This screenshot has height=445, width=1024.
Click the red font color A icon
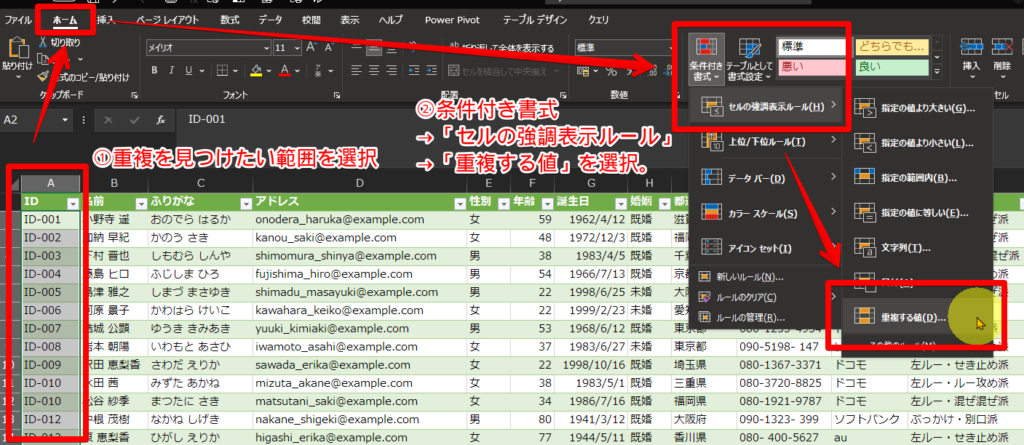(x=285, y=70)
